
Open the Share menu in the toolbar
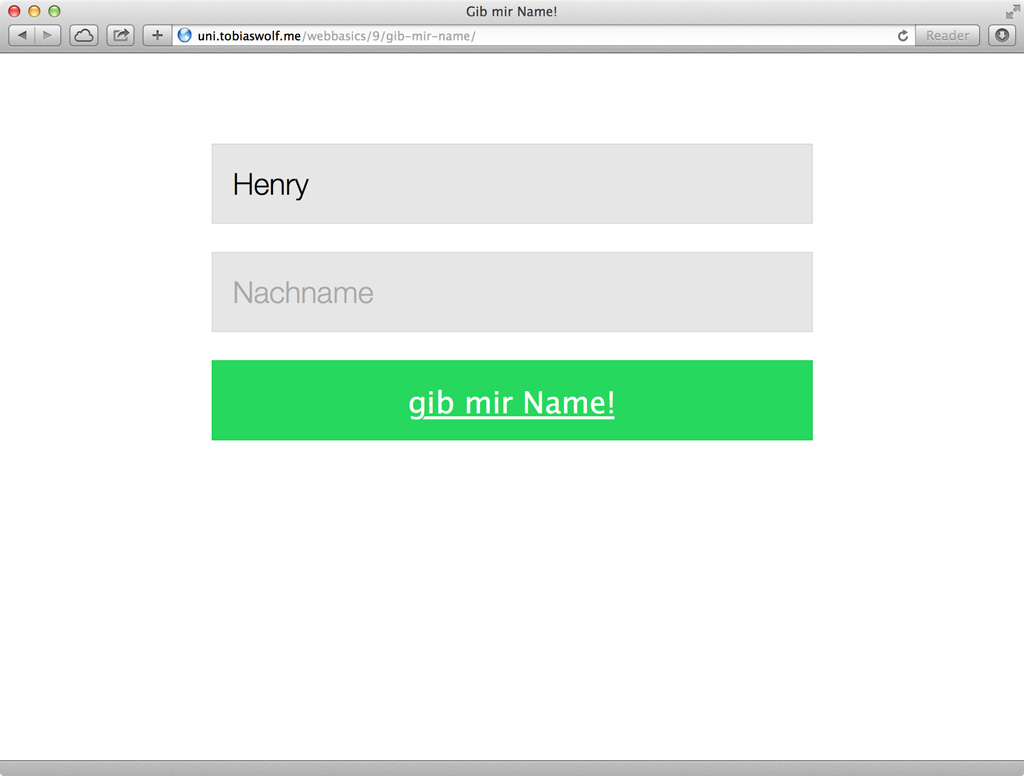tap(120, 36)
